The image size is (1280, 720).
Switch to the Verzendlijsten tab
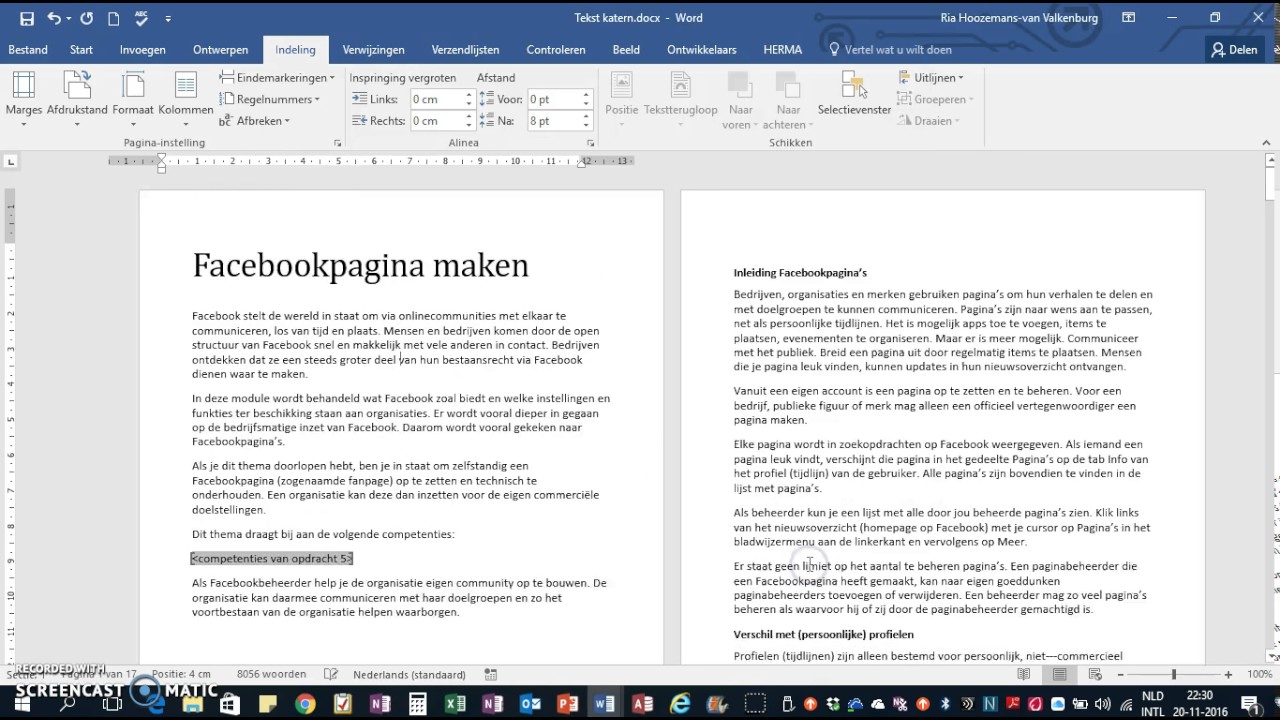(466, 49)
